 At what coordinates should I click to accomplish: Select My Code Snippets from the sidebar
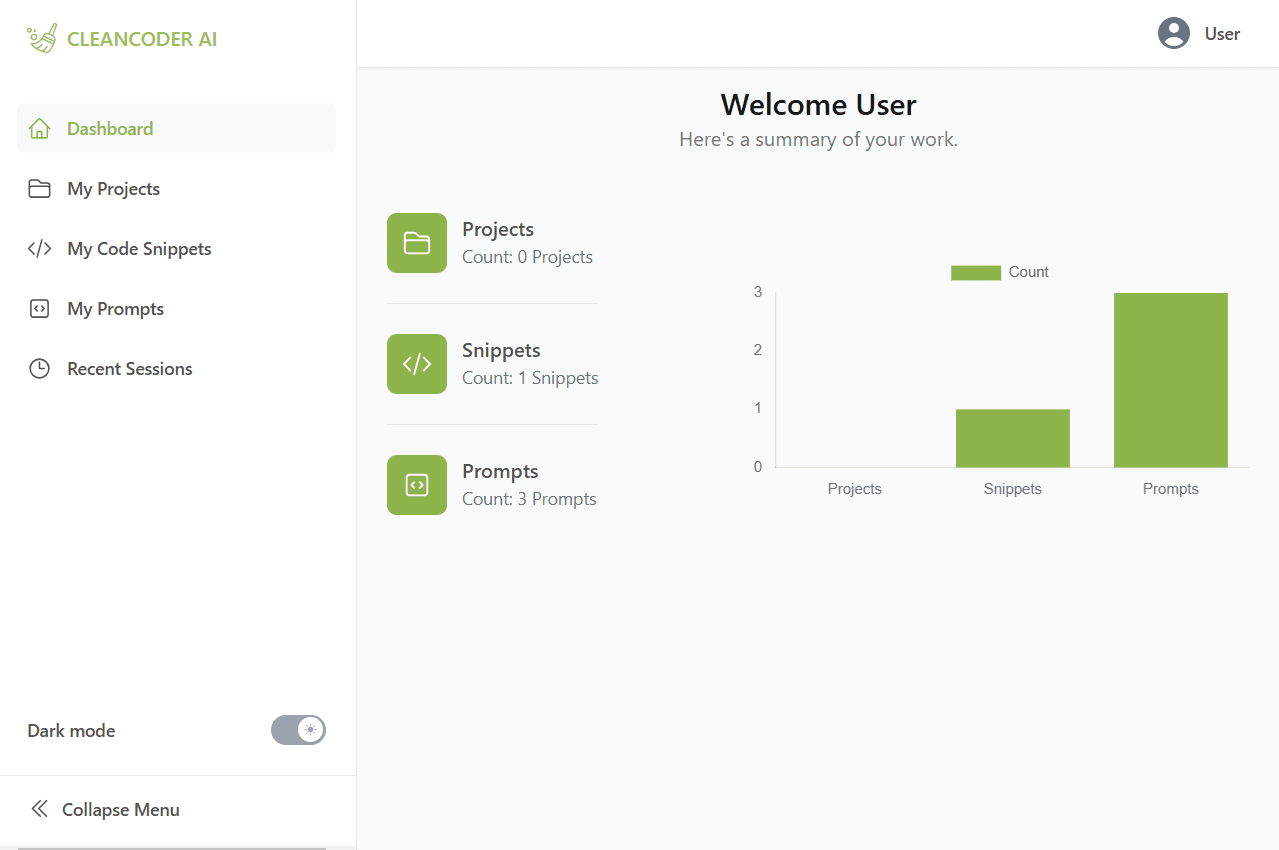[139, 249]
